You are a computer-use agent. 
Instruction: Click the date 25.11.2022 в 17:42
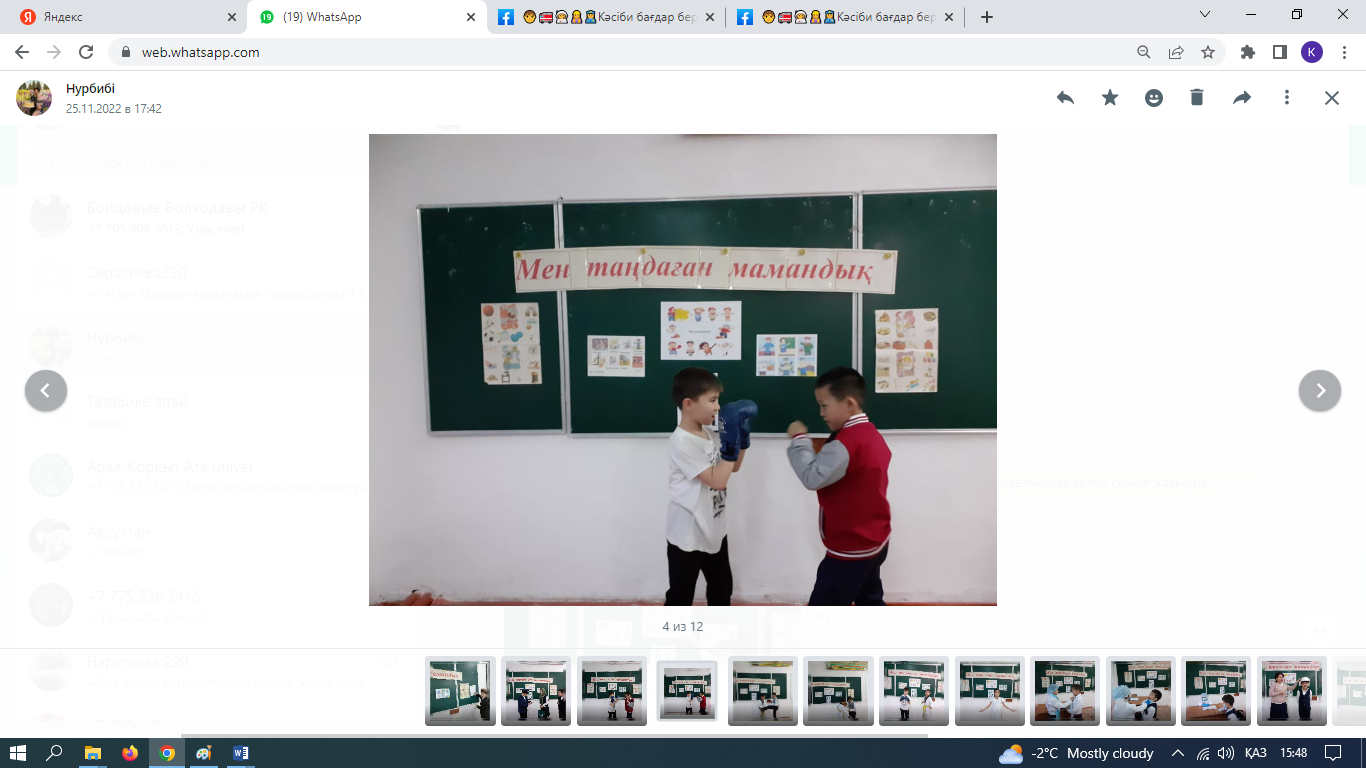[x=114, y=108]
